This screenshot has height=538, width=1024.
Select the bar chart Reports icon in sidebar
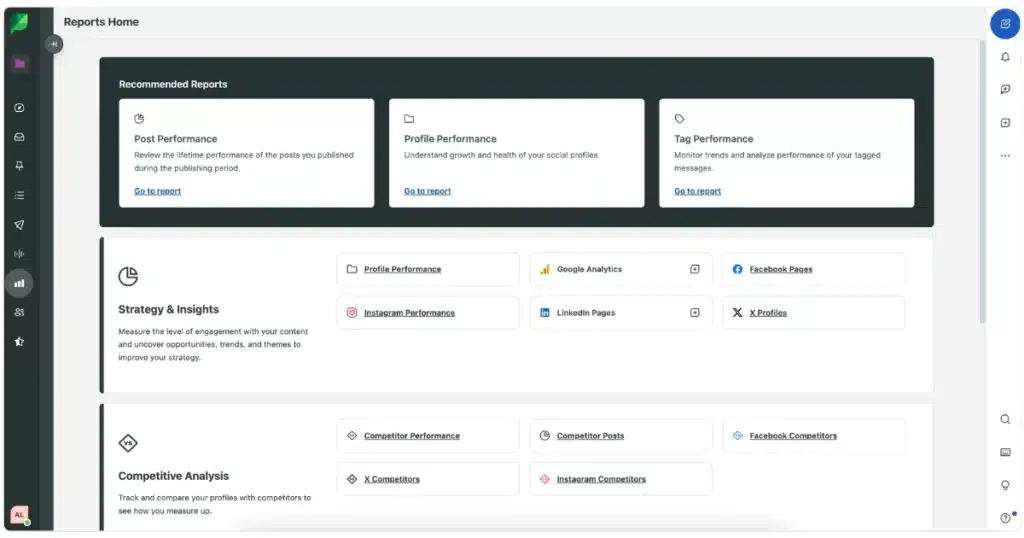click(19, 283)
